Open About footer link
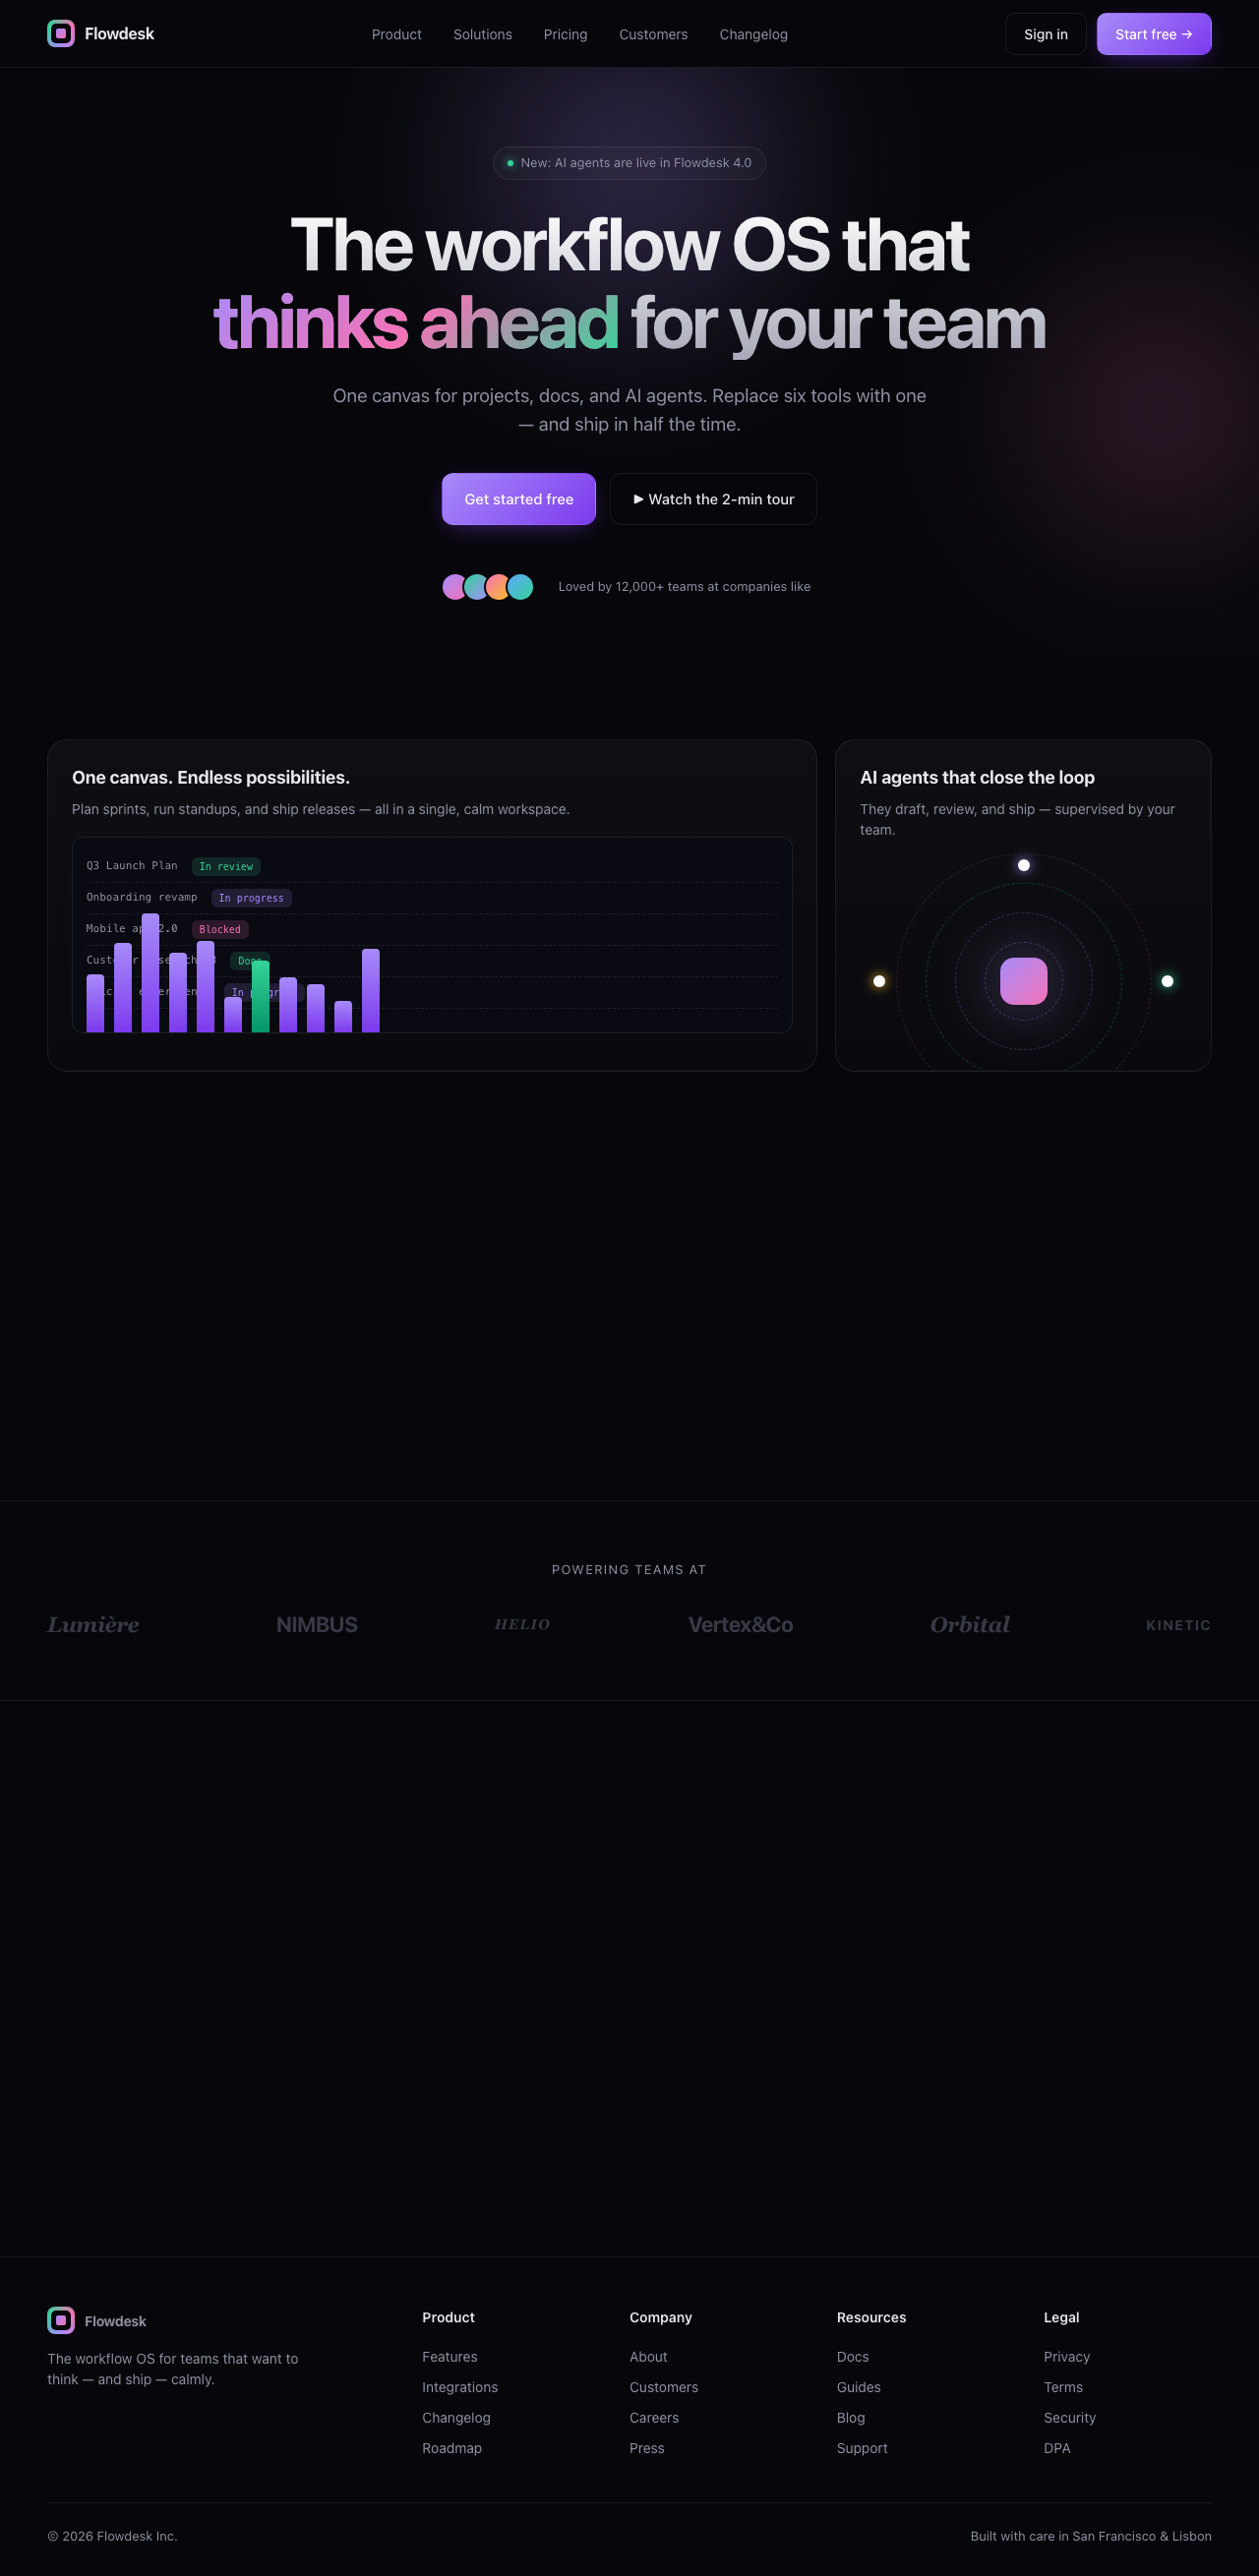The image size is (1259, 2576). click(648, 2357)
